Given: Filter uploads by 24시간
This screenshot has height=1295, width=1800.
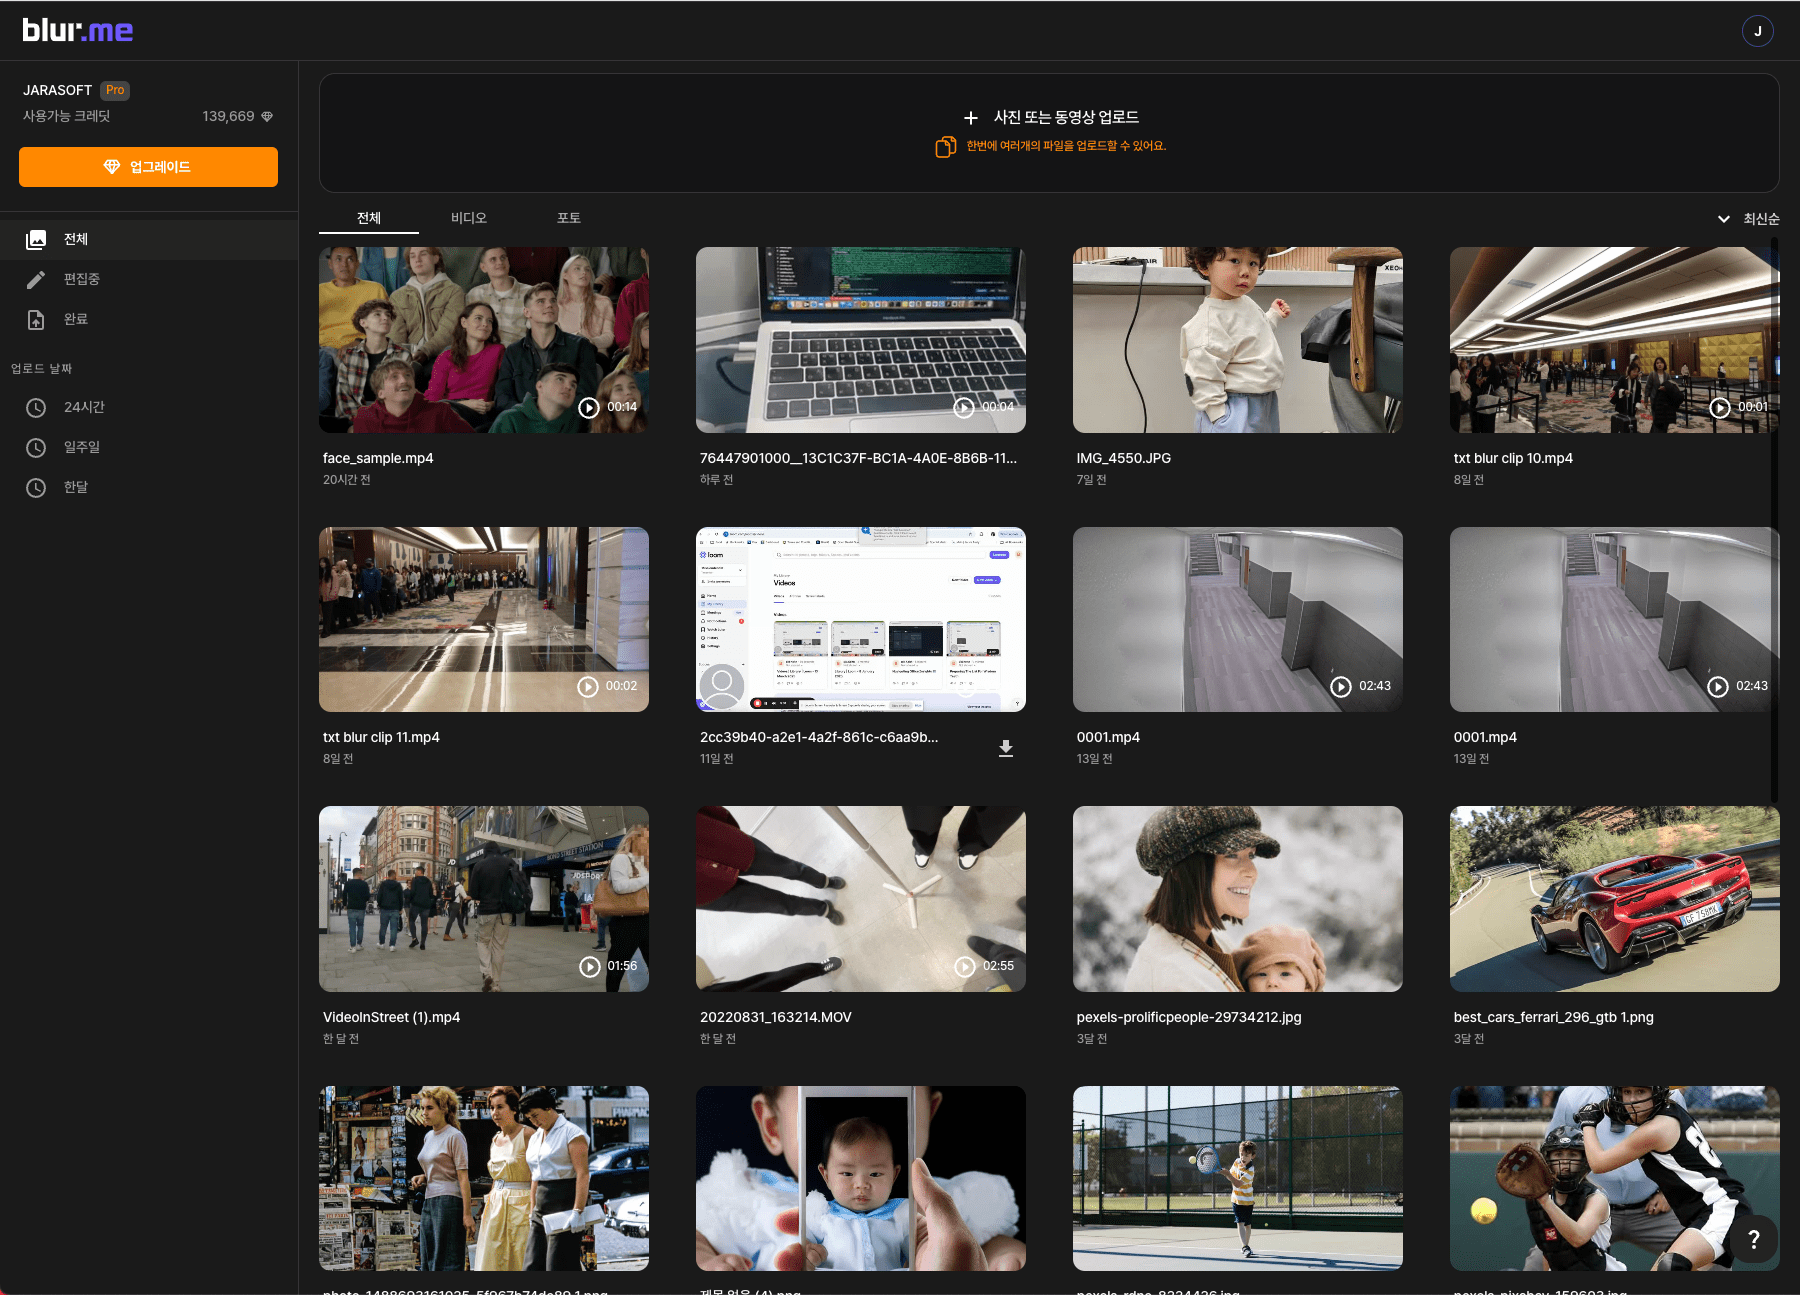Looking at the screenshot, I should coord(83,407).
